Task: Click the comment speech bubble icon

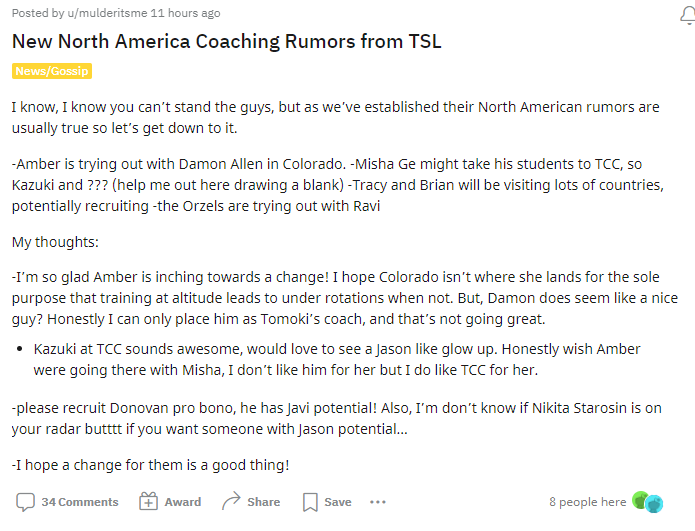Action: coord(26,501)
